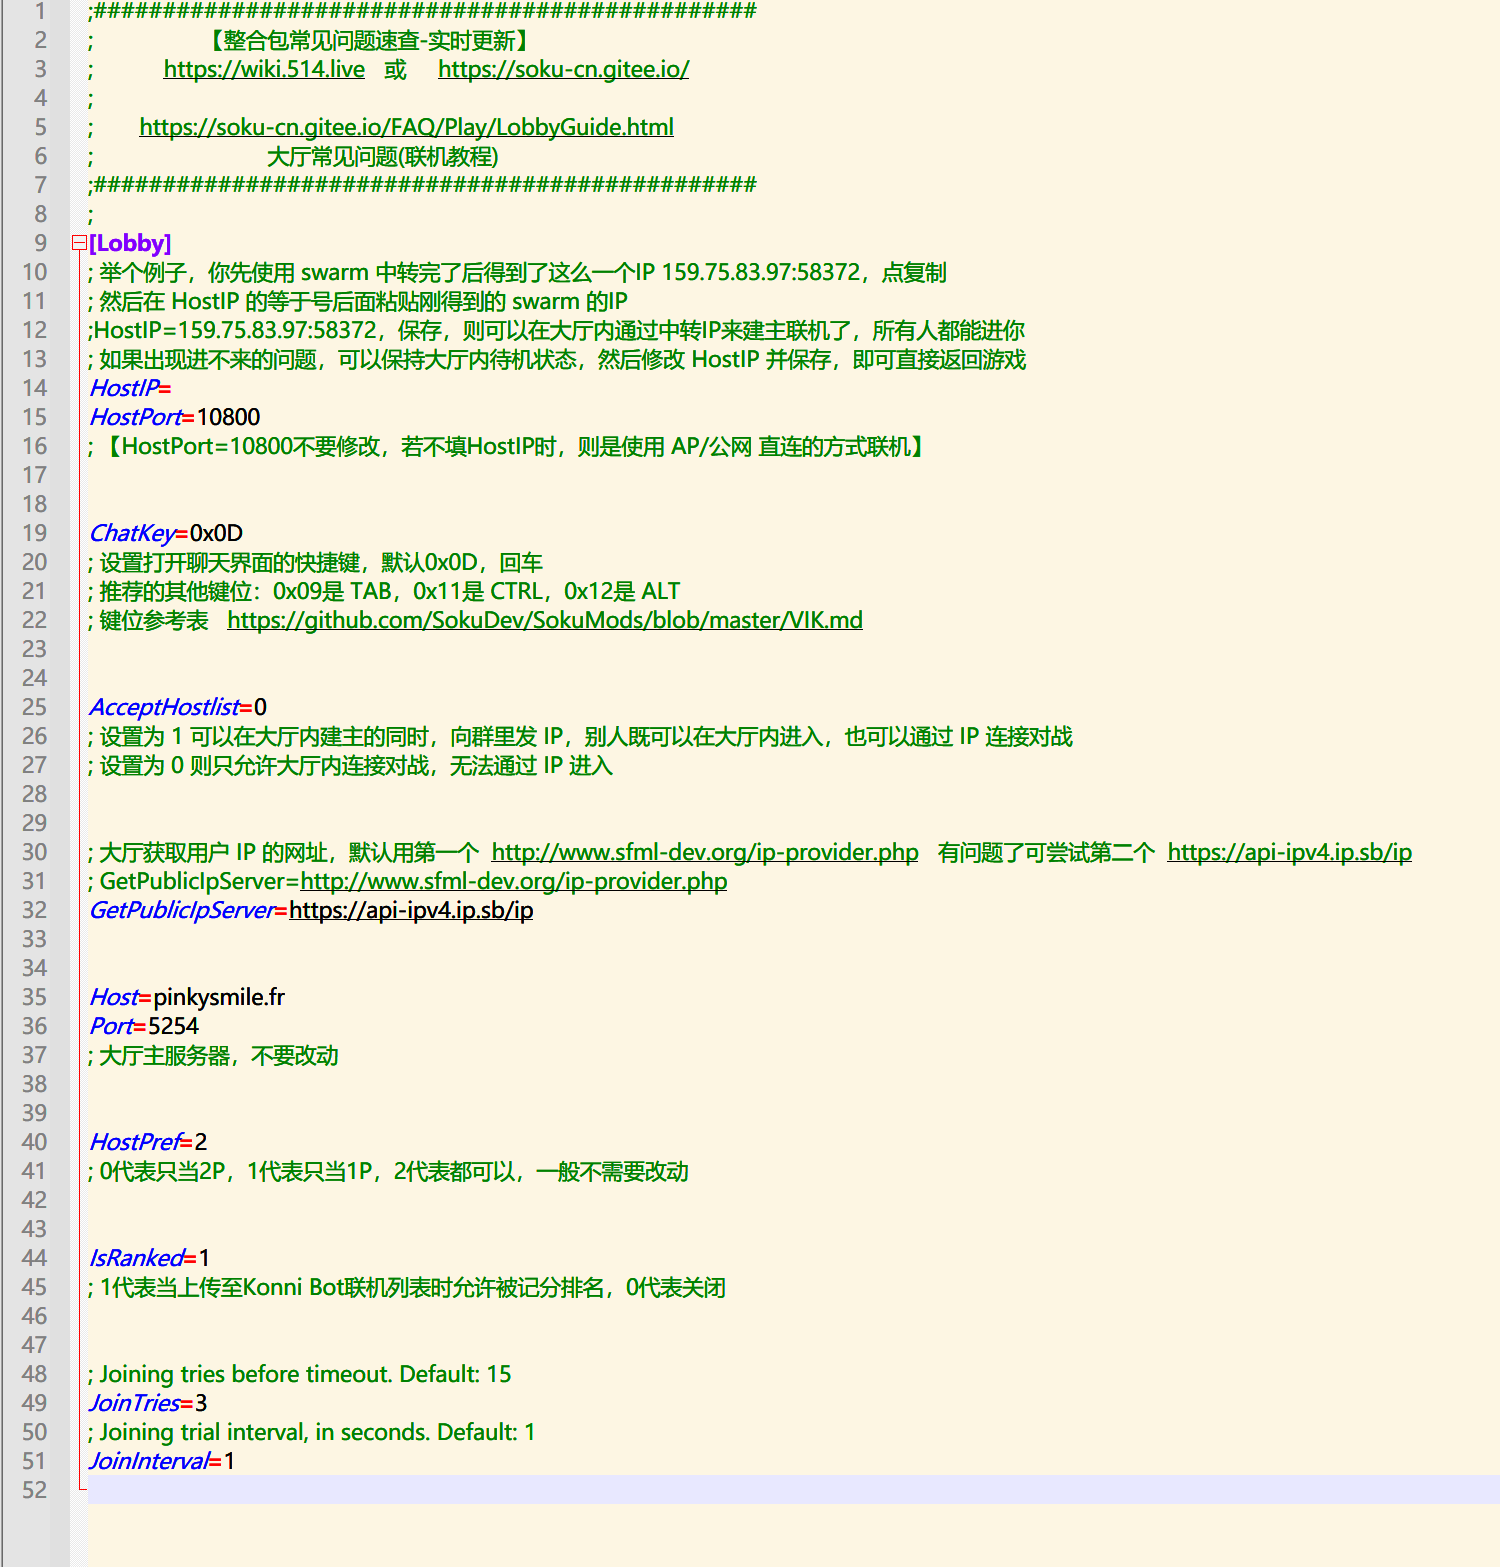Click the 0x0D ChatKey value
This screenshot has width=1500, height=1567.
pos(216,533)
